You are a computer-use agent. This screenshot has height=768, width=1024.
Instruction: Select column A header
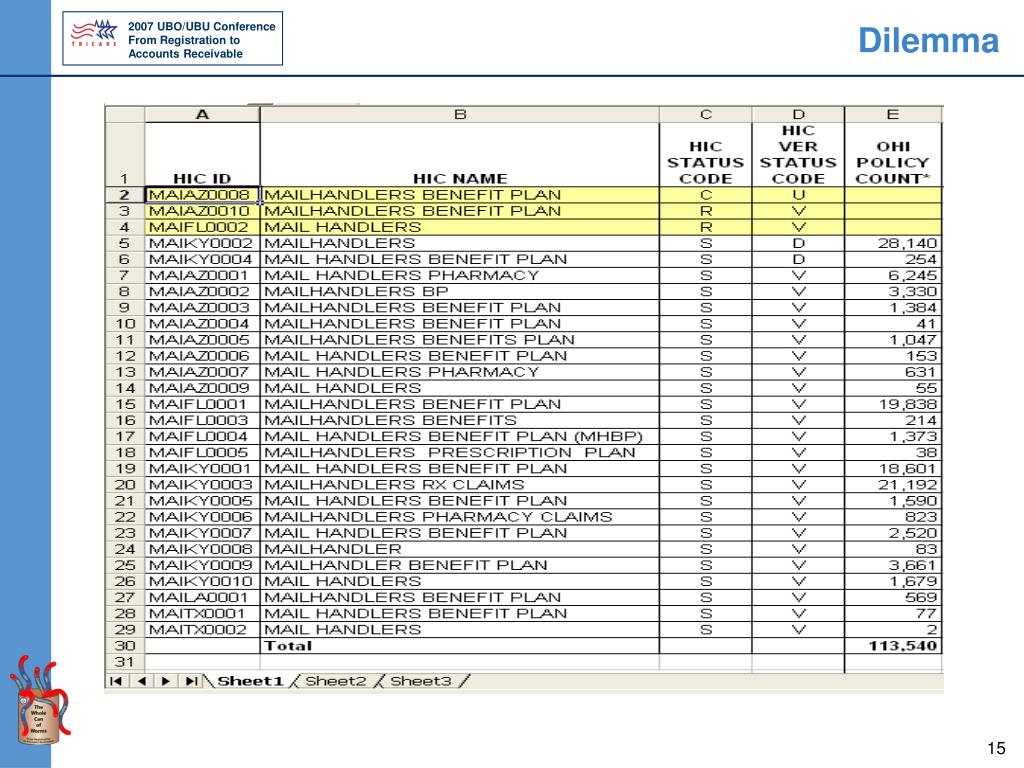pyautogui.click(x=202, y=114)
